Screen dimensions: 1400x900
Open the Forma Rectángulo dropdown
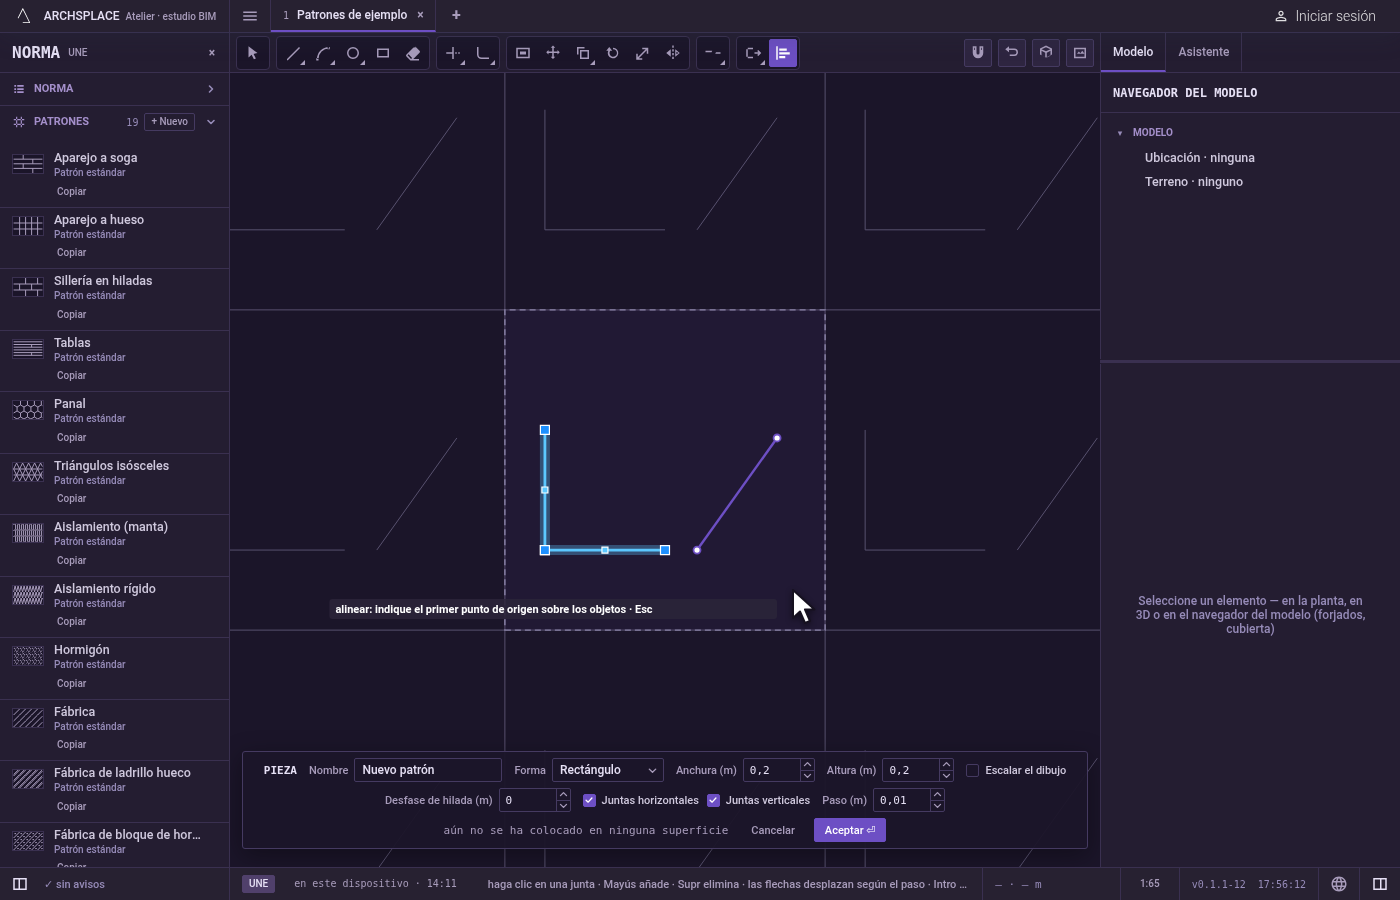coord(607,770)
